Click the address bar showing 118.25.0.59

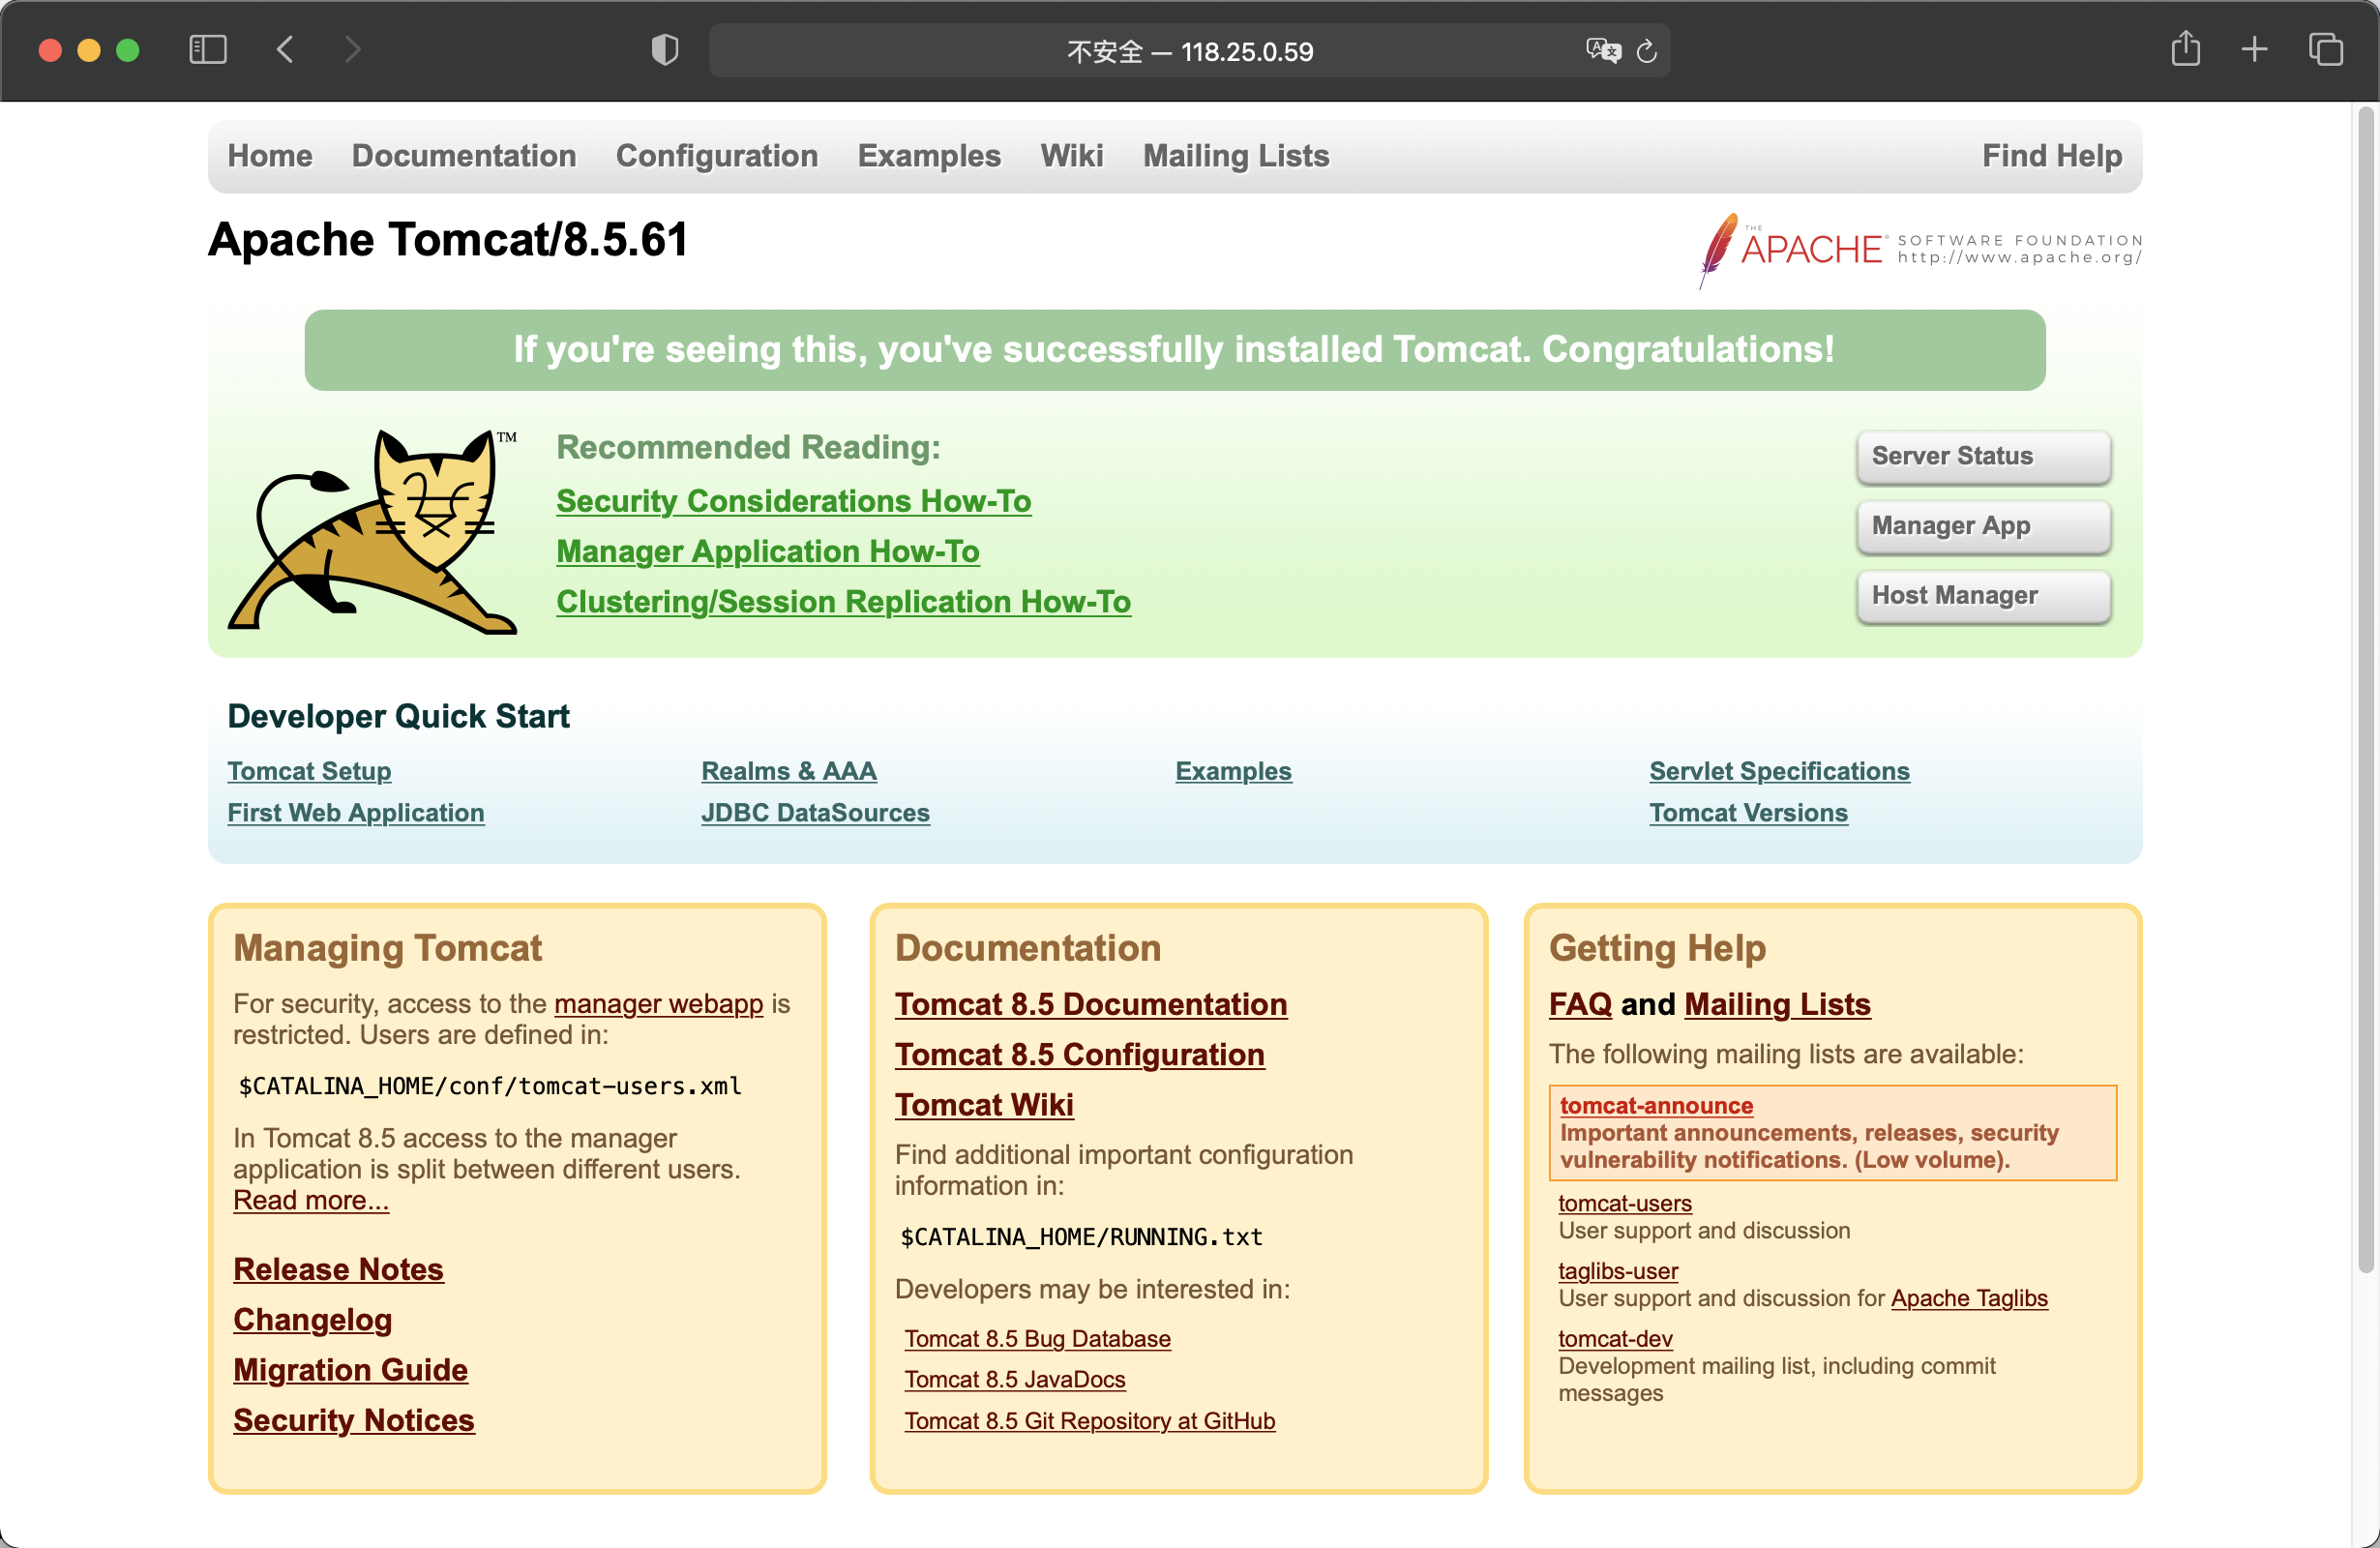1188,51
